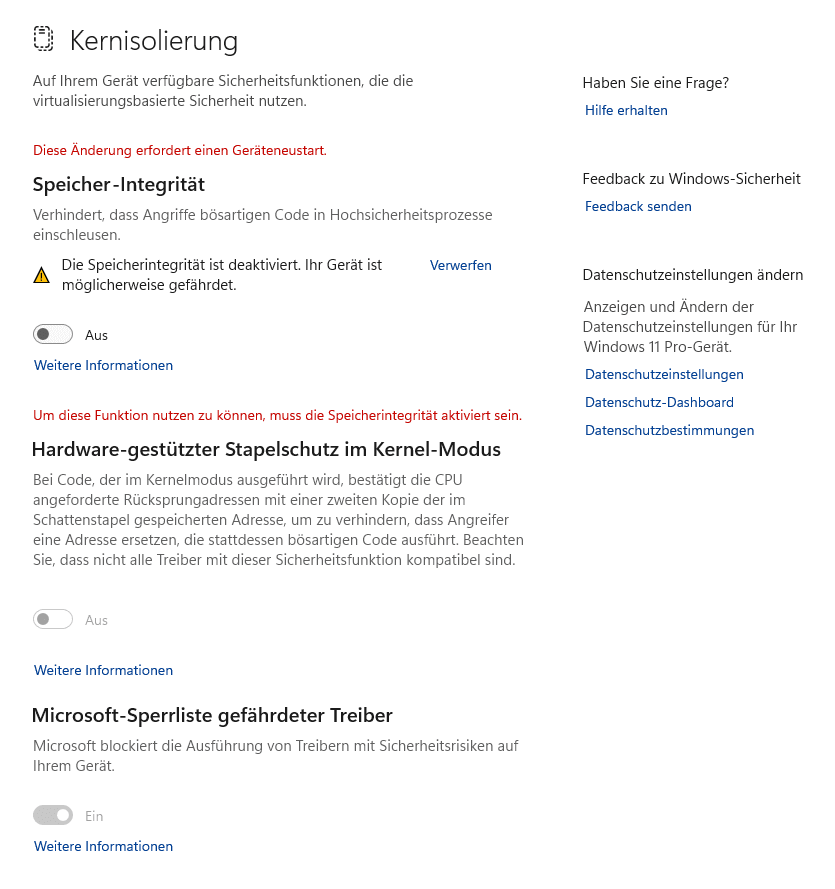Toggle Hardware-gestützter Stapelschutz switch
This screenshot has height=889, width=835.
coord(53,620)
